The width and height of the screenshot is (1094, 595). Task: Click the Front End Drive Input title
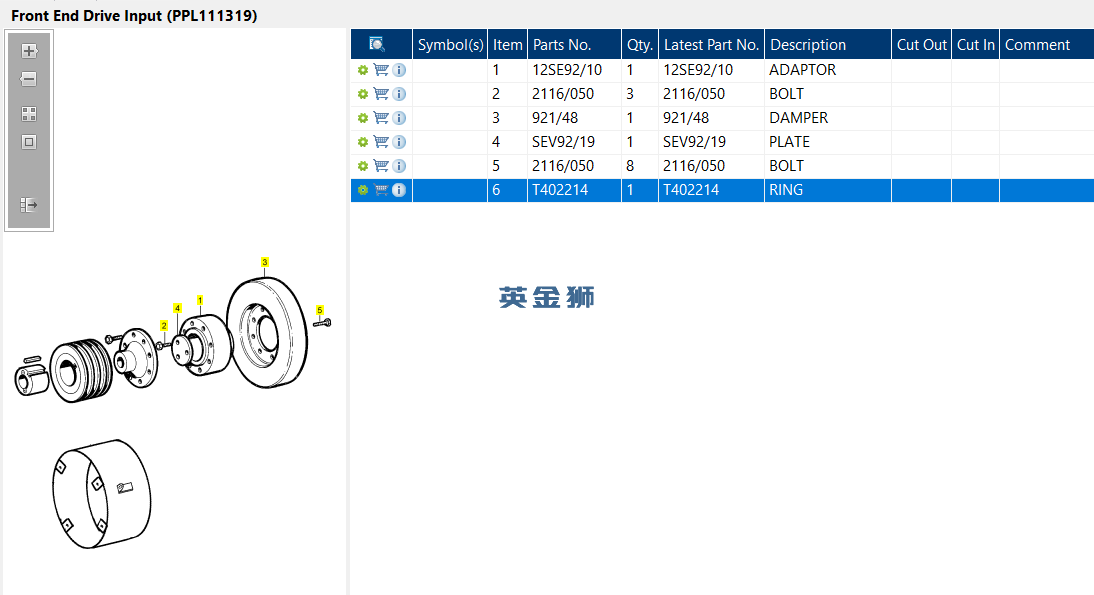pos(134,15)
